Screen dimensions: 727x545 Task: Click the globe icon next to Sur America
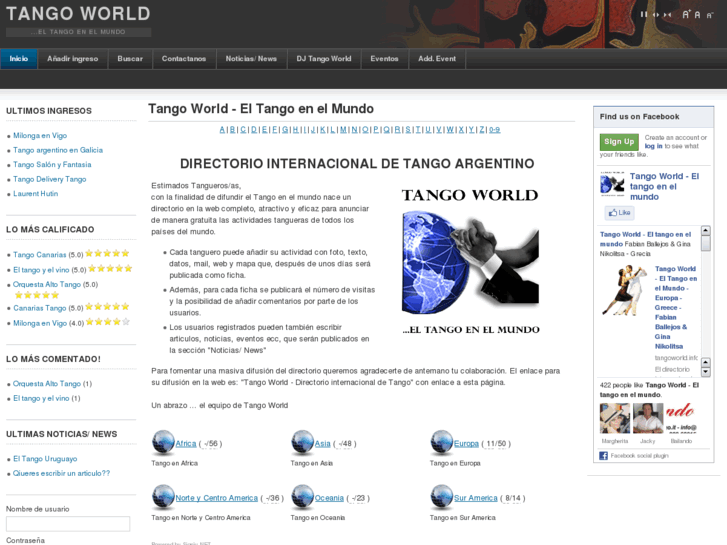point(441,497)
